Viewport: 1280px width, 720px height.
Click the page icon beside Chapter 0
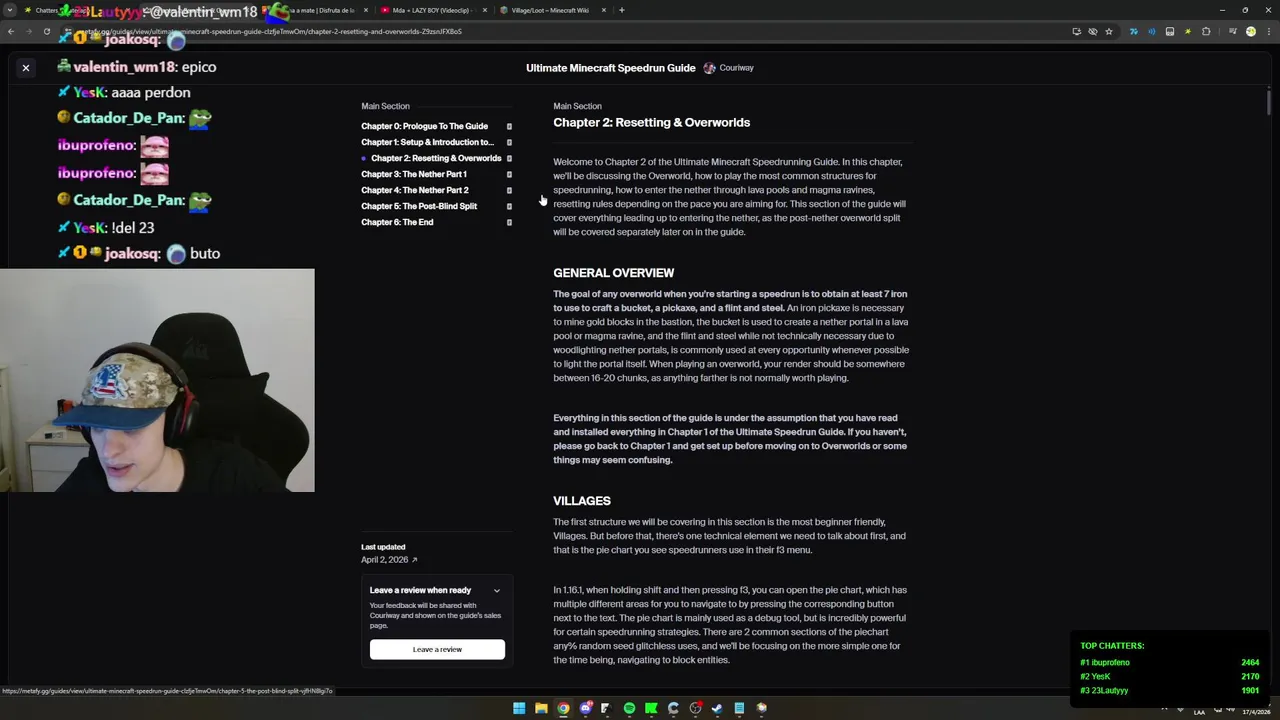tap(509, 126)
